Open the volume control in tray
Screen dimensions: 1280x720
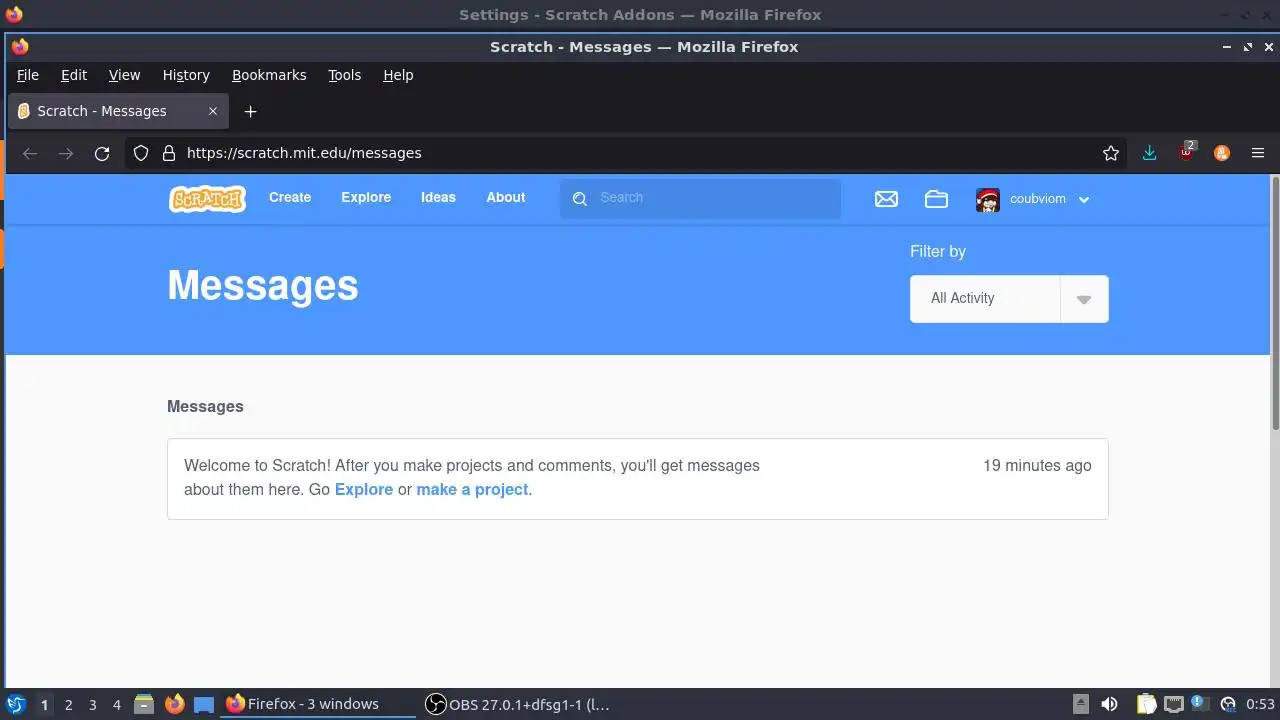click(x=1109, y=704)
